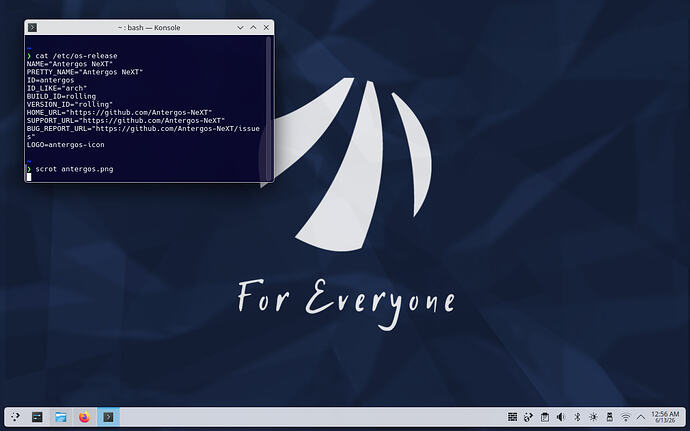Maximize the Konsole window
690x431 pixels.
click(x=253, y=27)
